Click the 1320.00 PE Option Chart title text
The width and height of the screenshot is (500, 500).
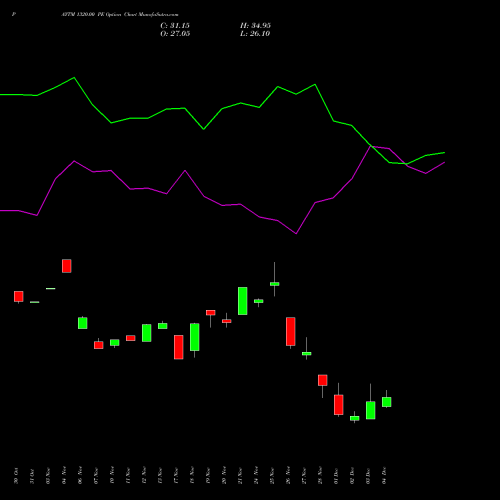click(120, 15)
